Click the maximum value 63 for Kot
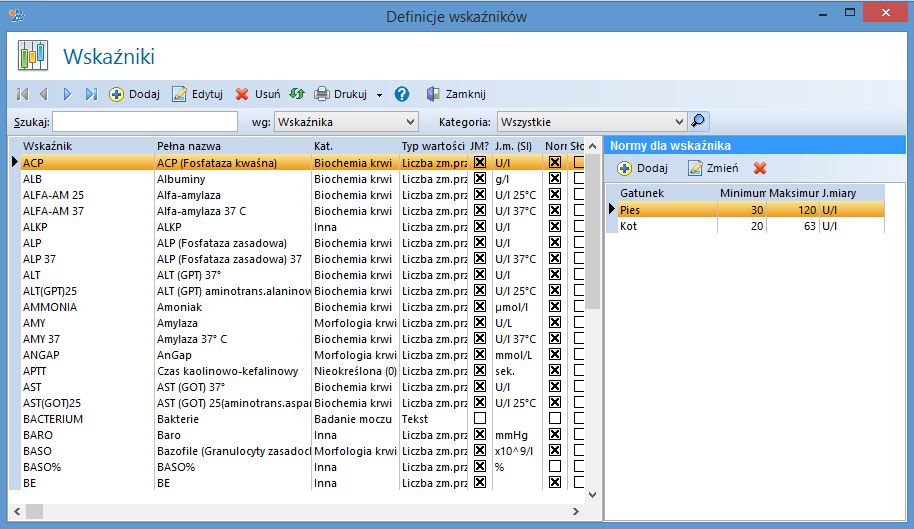The image size is (914, 529). tap(793, 226)
